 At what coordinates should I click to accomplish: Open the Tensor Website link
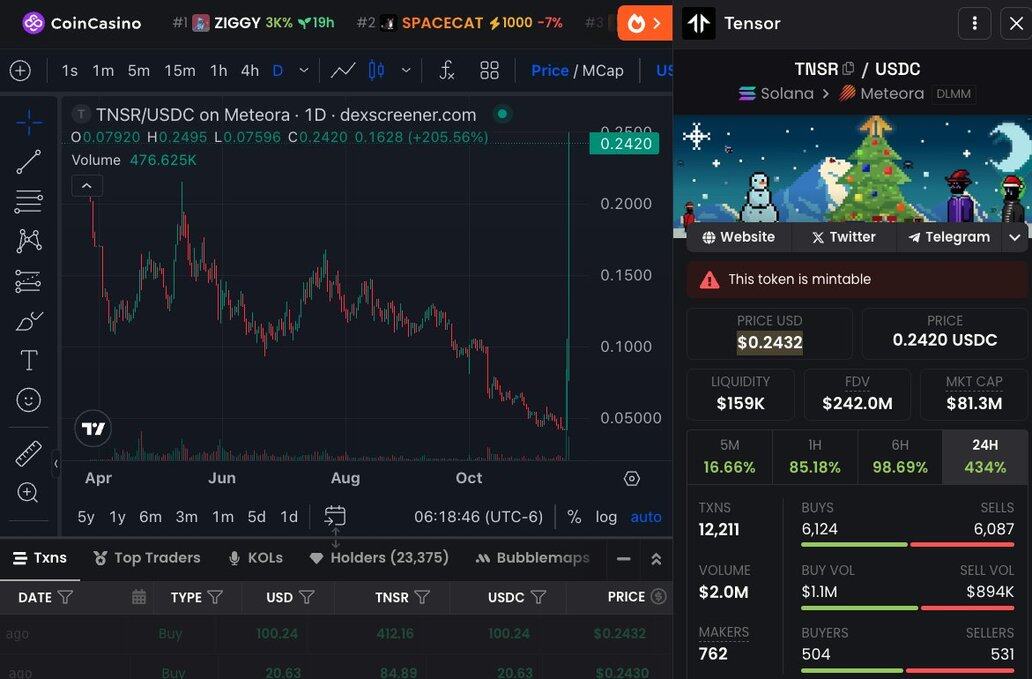[x=739, y=237]
